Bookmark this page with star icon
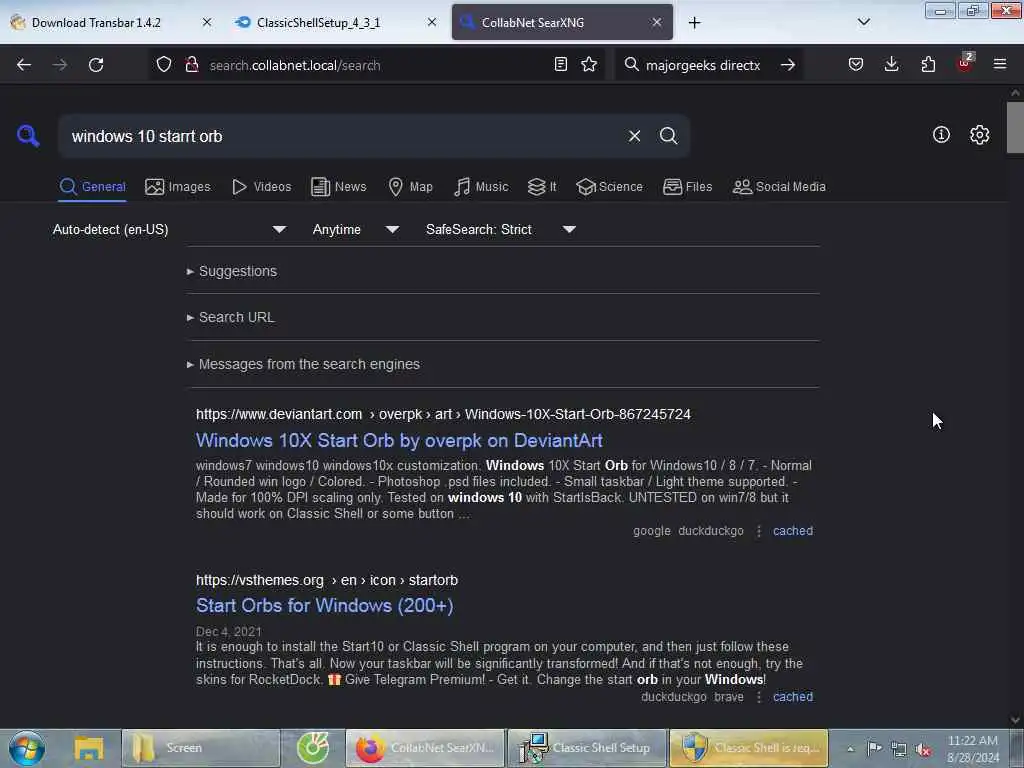The height and width of the screenshot is (768, 1024). click(589, 65)
